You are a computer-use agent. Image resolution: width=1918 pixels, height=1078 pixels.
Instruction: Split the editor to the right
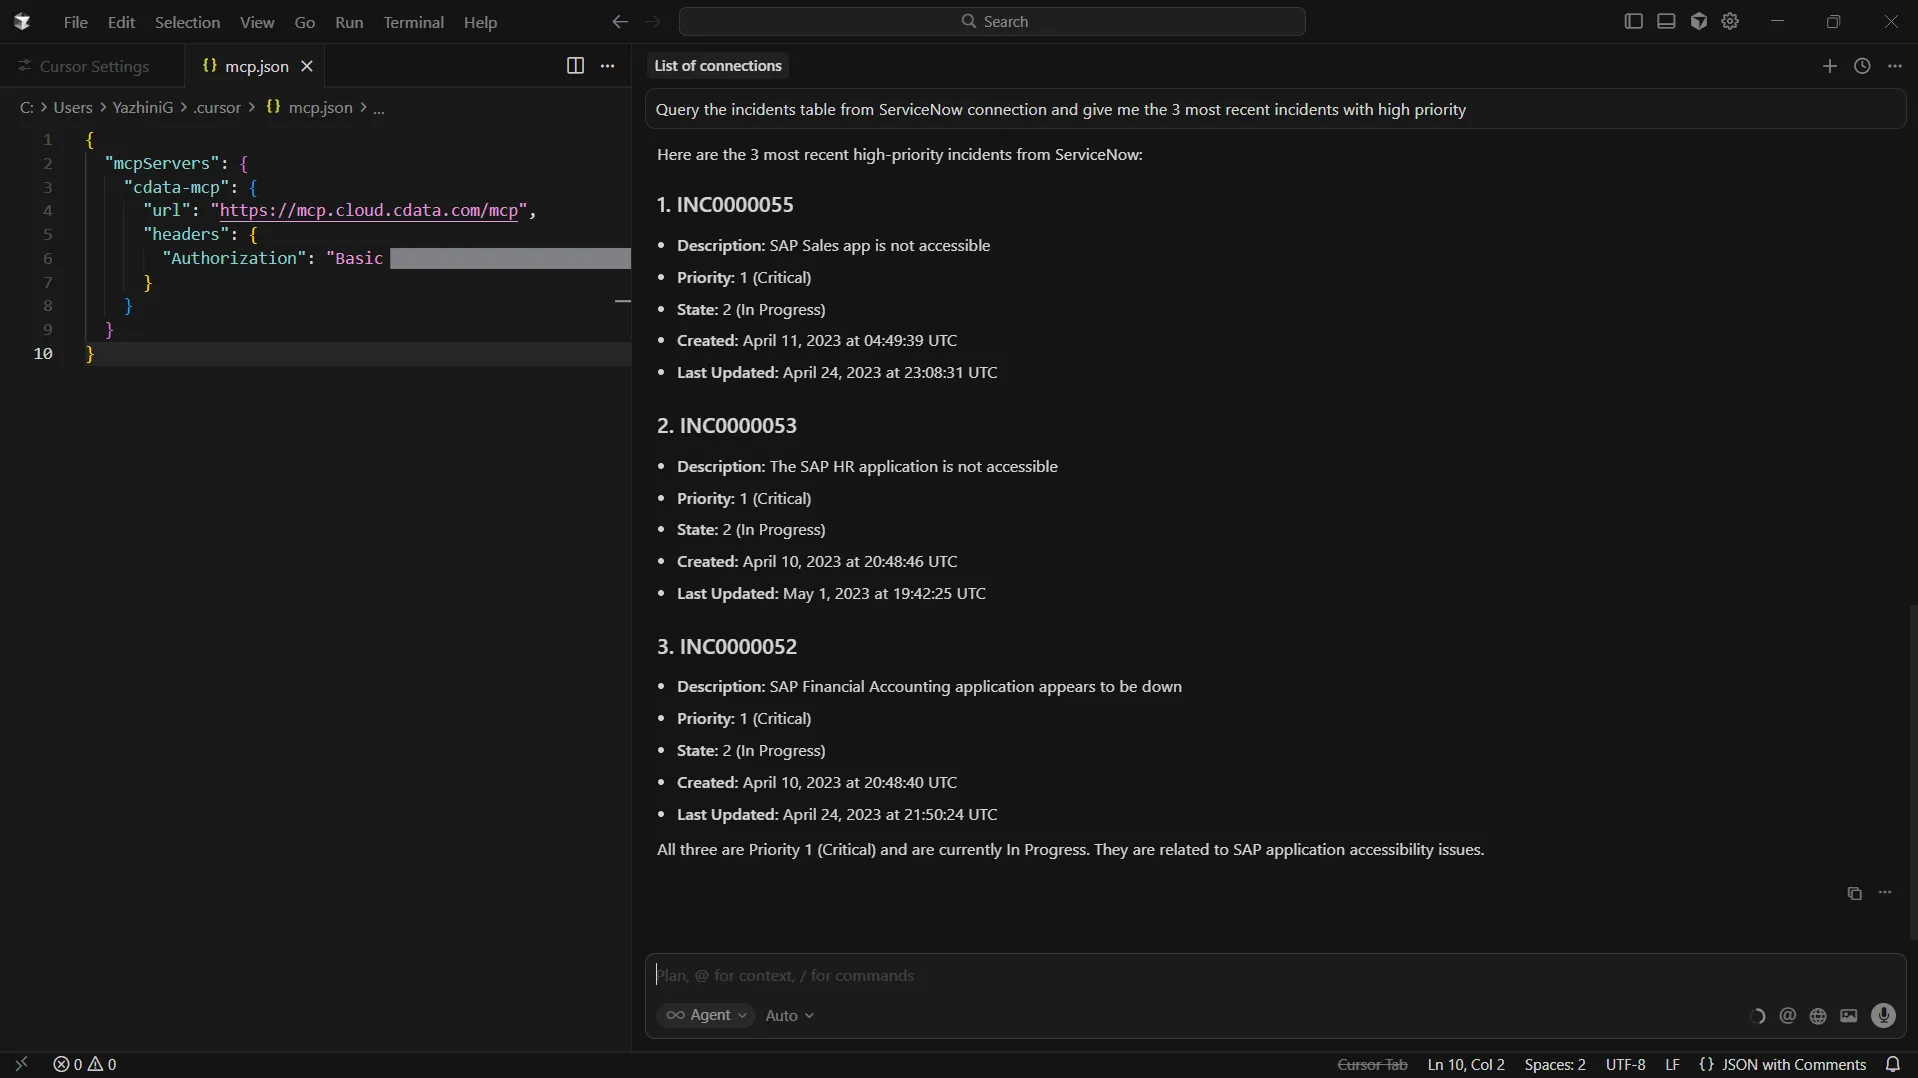[575, 66]
